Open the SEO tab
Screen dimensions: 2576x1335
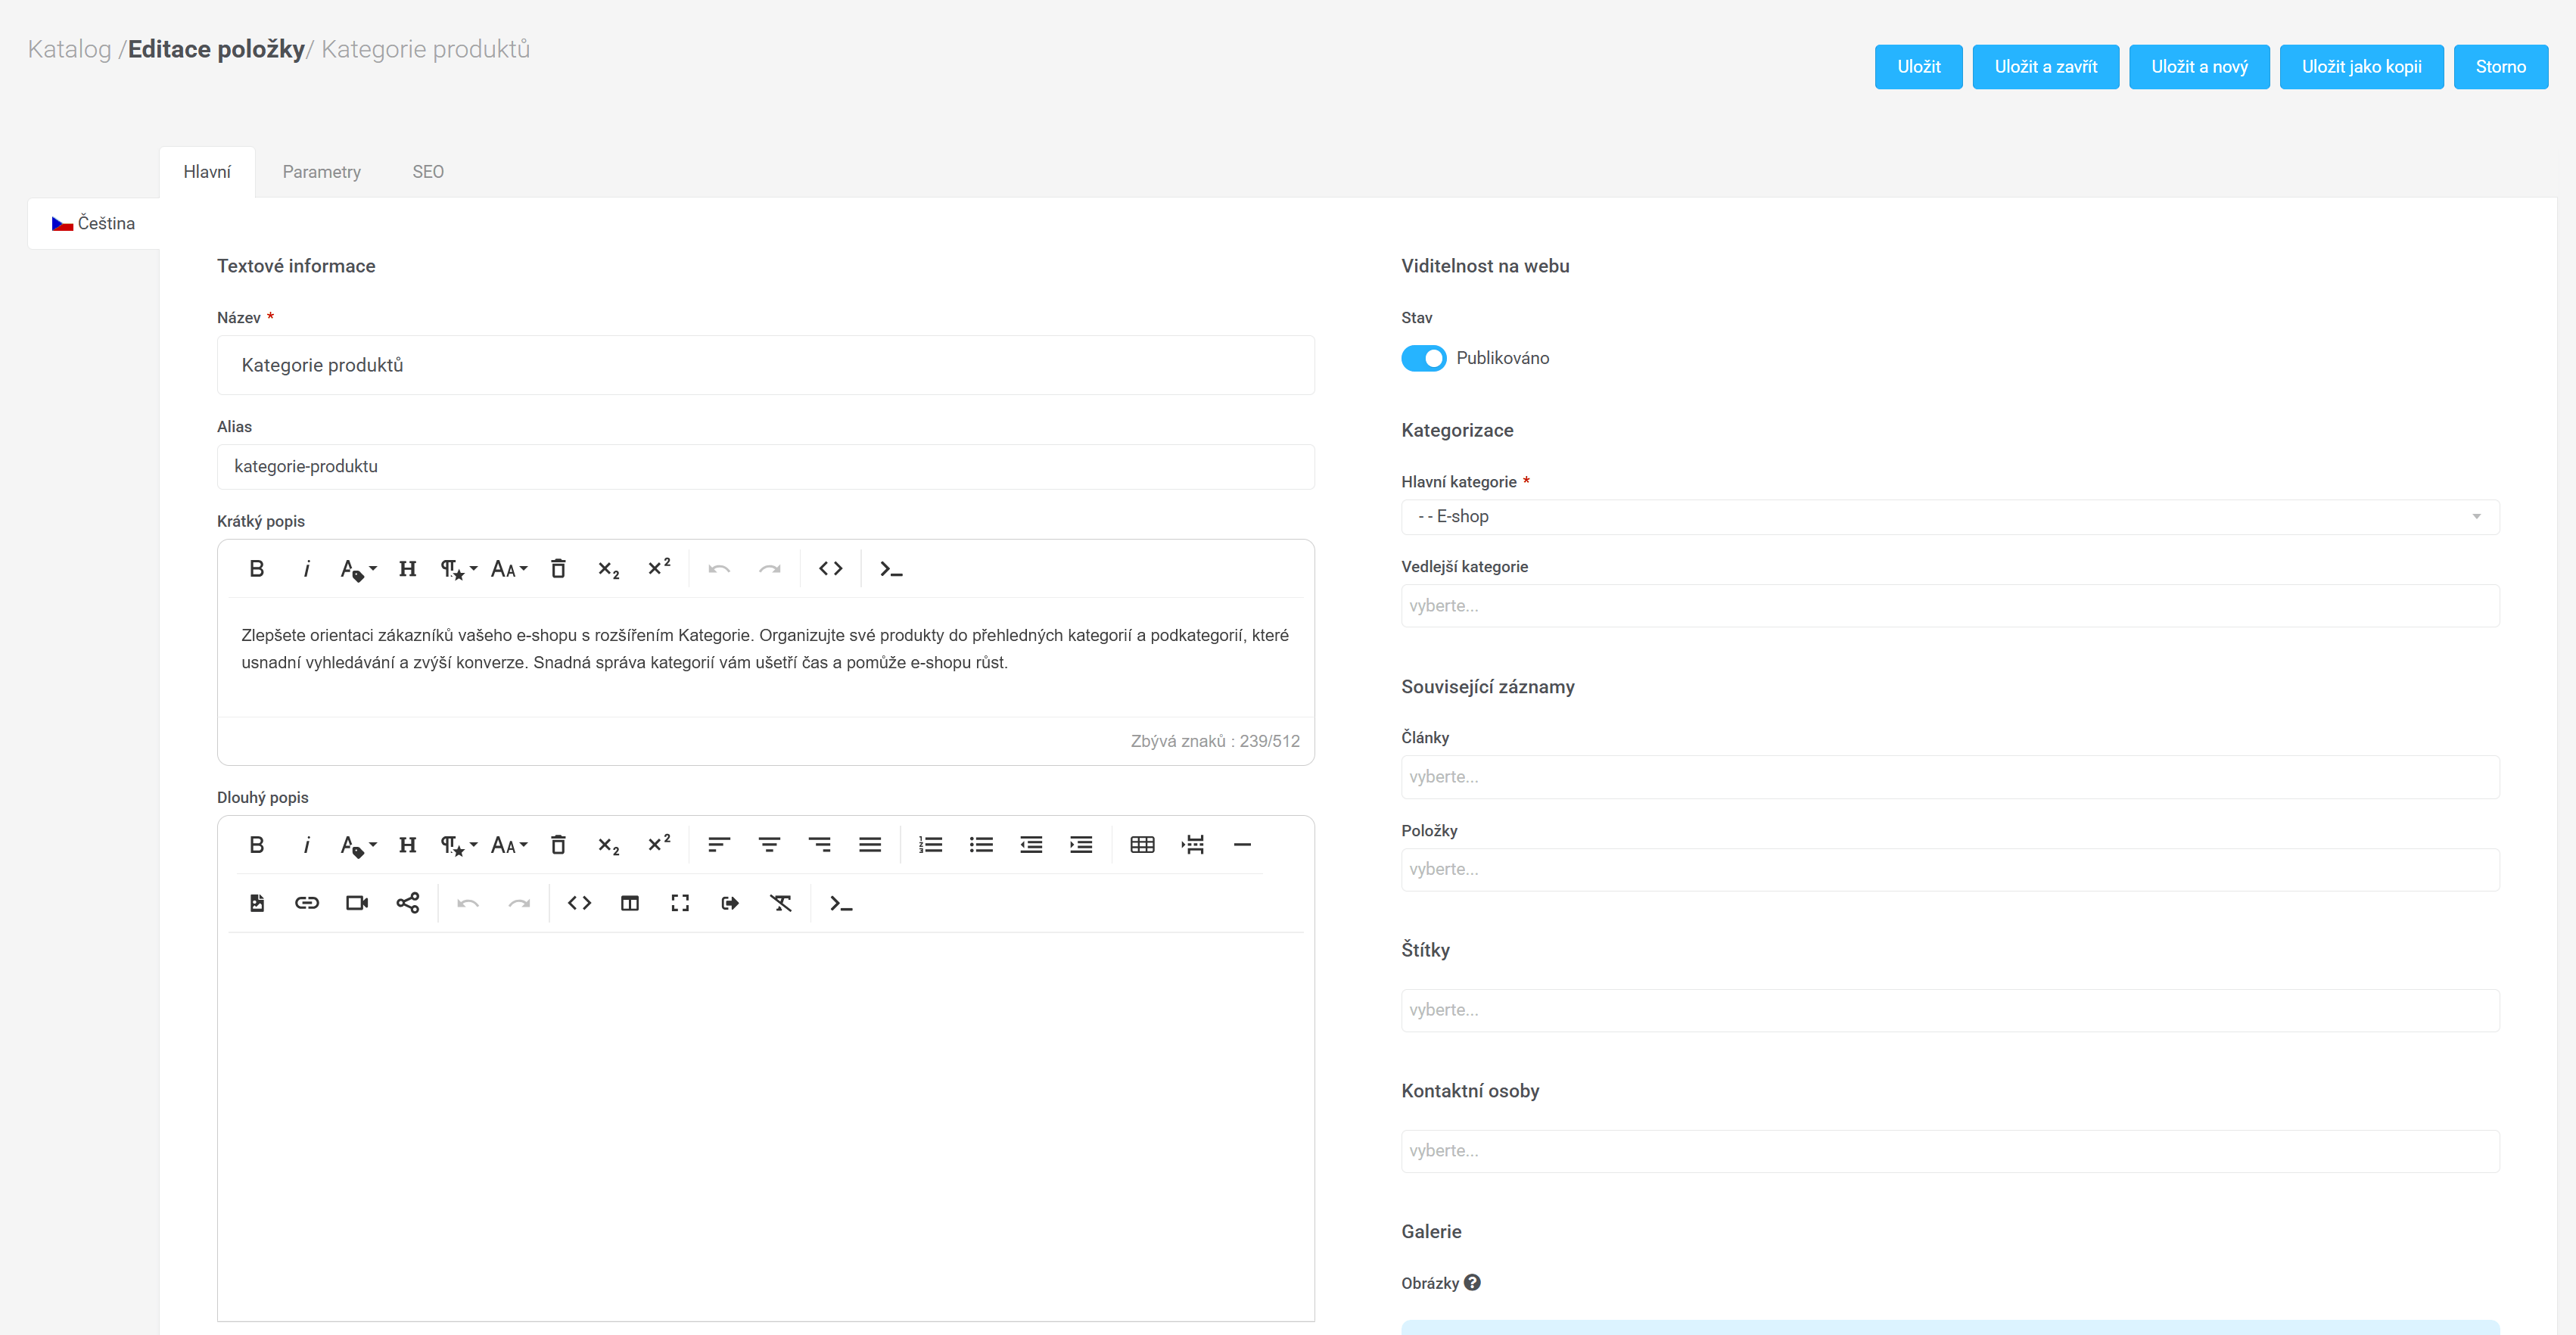click(428, 172)
